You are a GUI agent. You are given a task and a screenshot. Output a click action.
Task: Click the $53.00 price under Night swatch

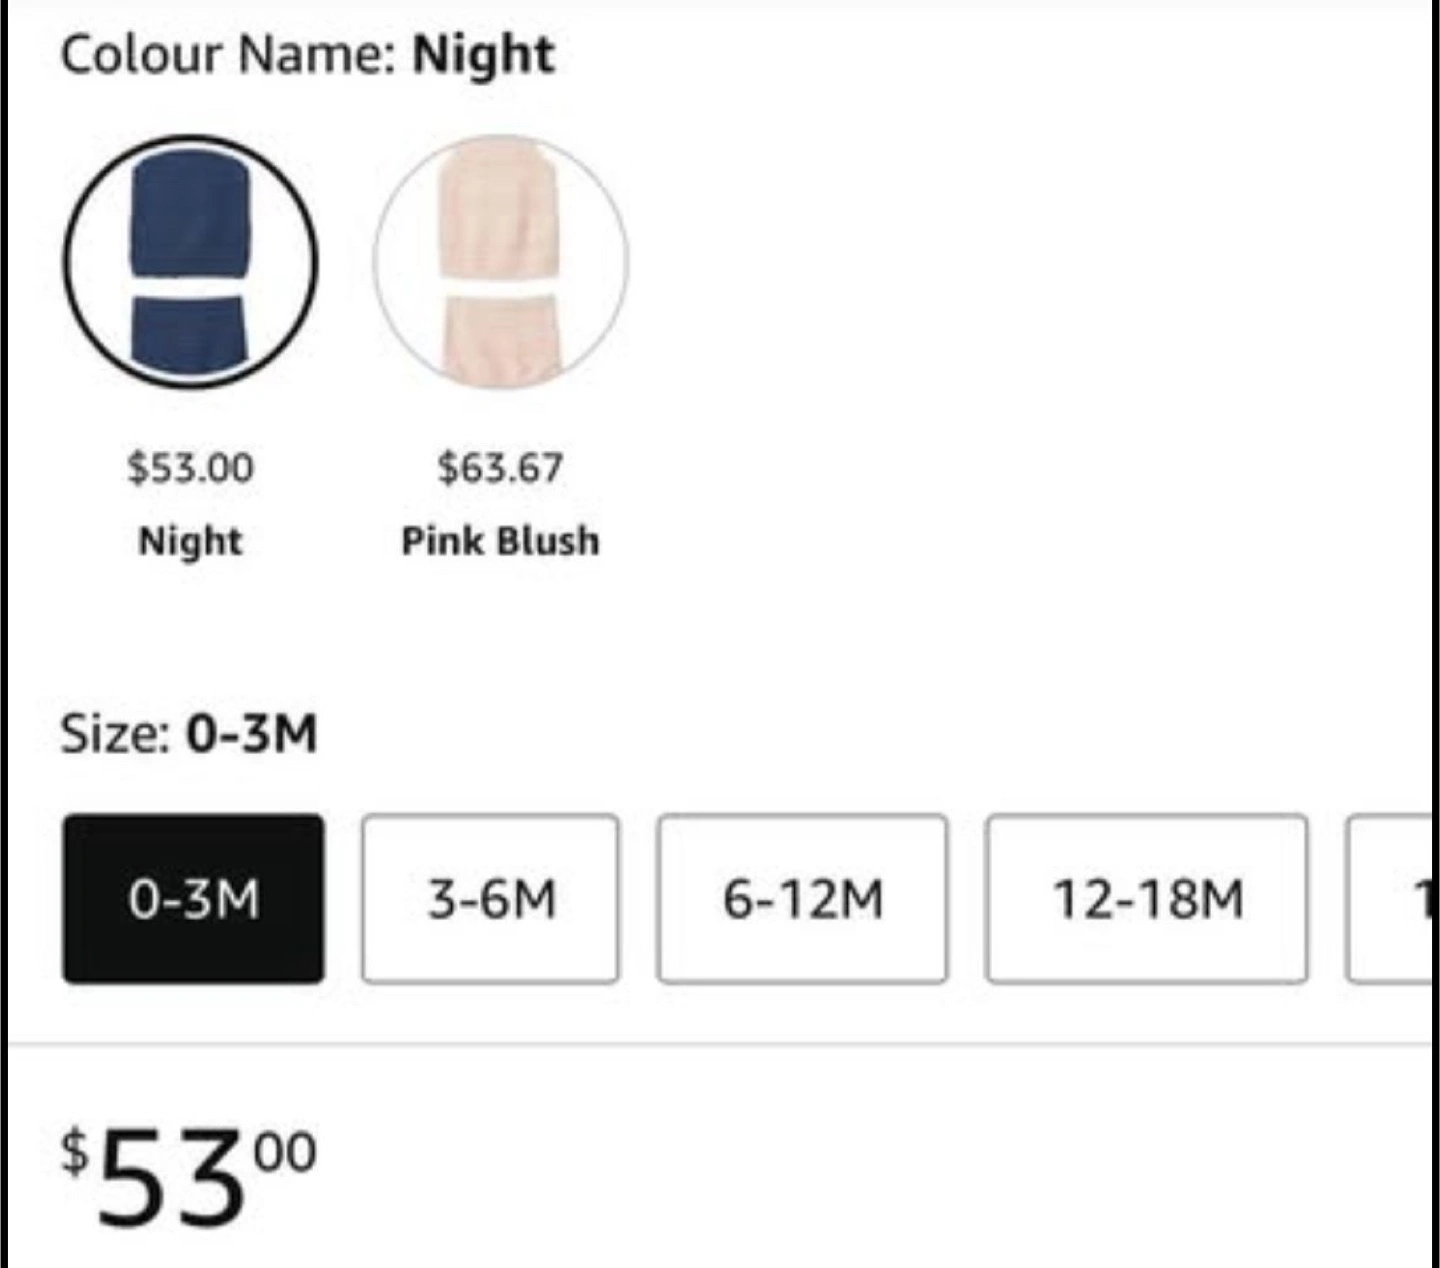tap(190, 467)
